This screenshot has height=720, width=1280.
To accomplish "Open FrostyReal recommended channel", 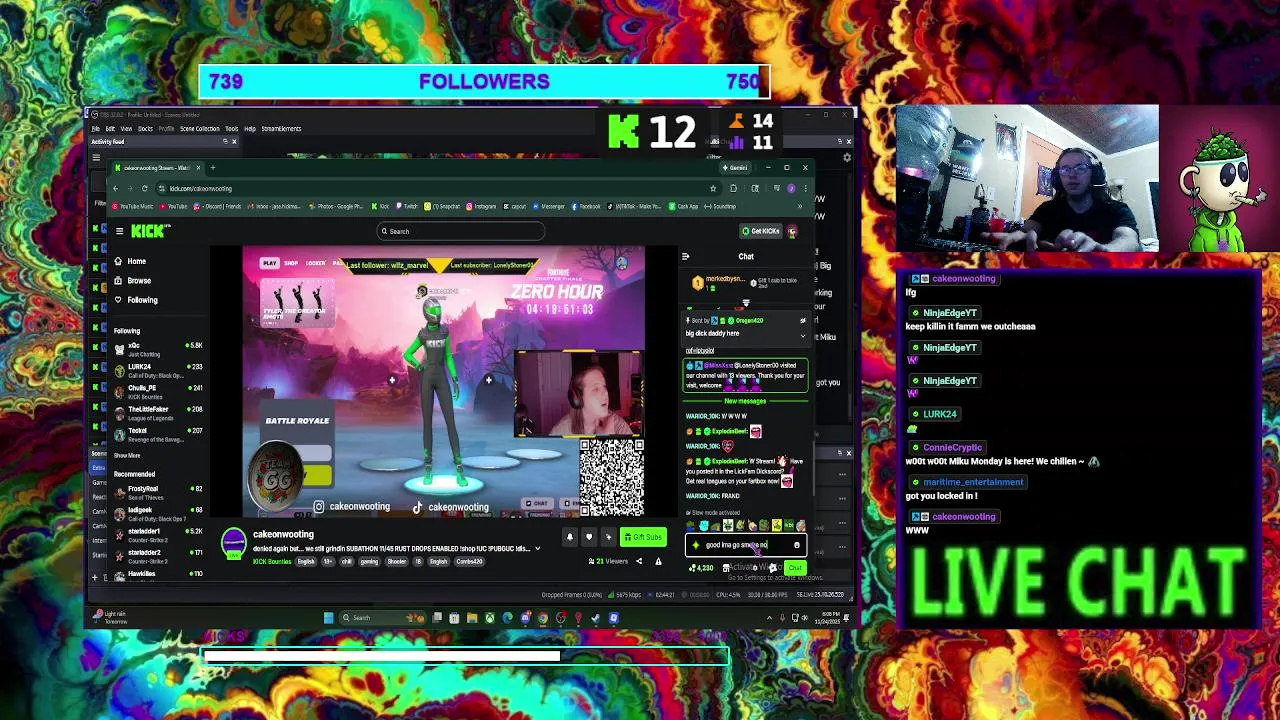I will pyautogui.click(x=158, y=492).
